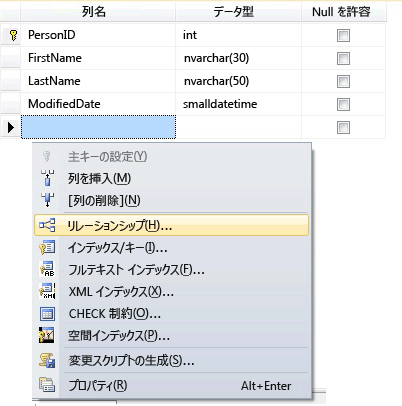Click the primary key icon beside PersonID

pos(13,35)
